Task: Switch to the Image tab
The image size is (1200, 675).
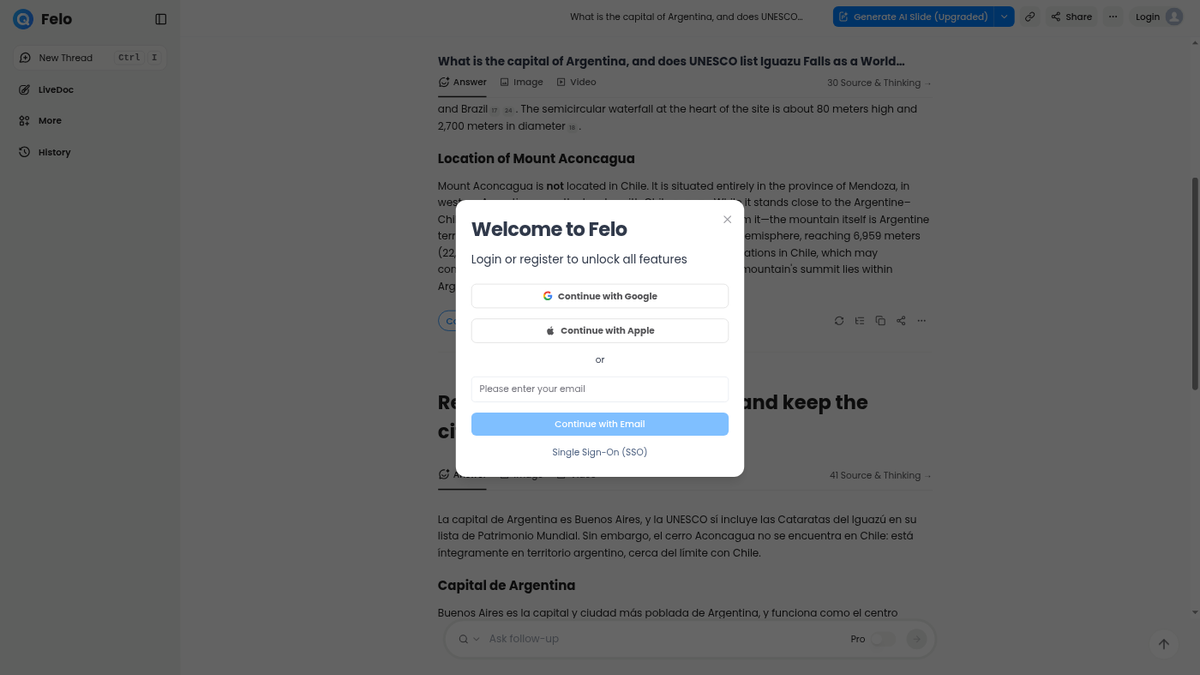Action: coord(522,82)
